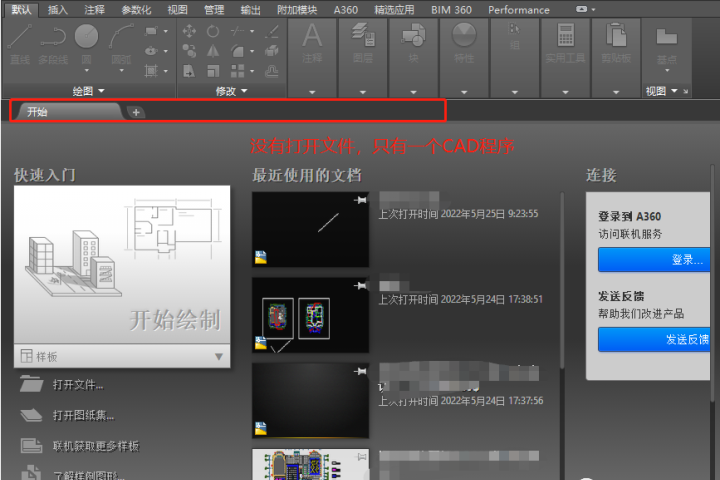This screenshot has width=720, height=480.
Task: Expand the 修改 modify panel title
Action: coord(232,91)
